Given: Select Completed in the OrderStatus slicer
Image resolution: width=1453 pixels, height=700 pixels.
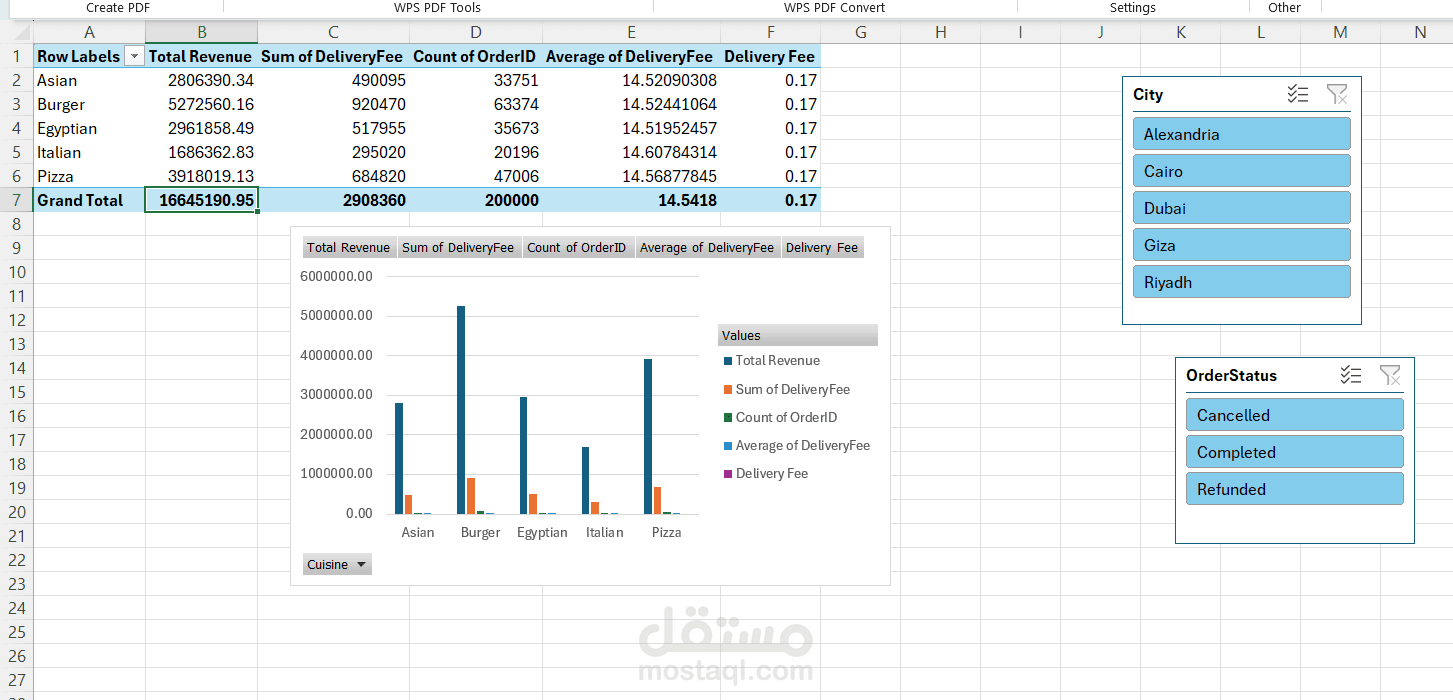Looking at the screenshot, I should [1294, 452].
